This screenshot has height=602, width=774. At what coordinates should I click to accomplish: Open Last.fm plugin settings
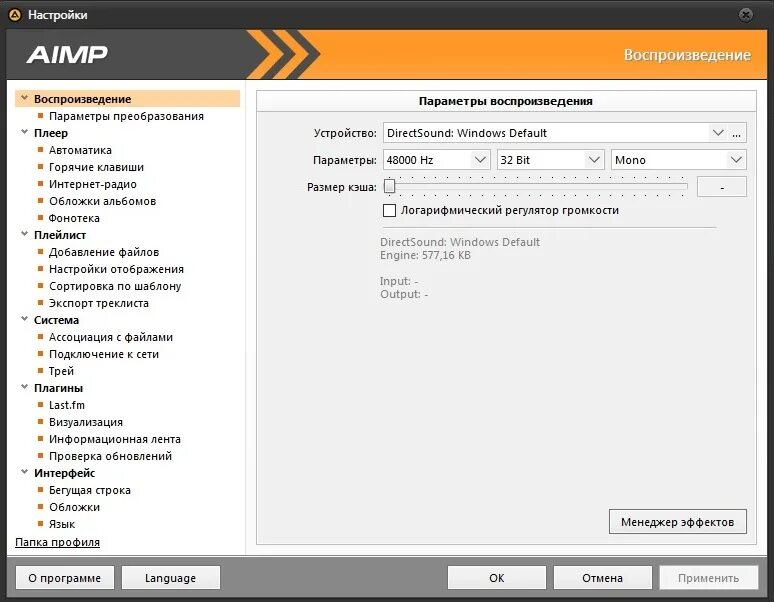67,405
